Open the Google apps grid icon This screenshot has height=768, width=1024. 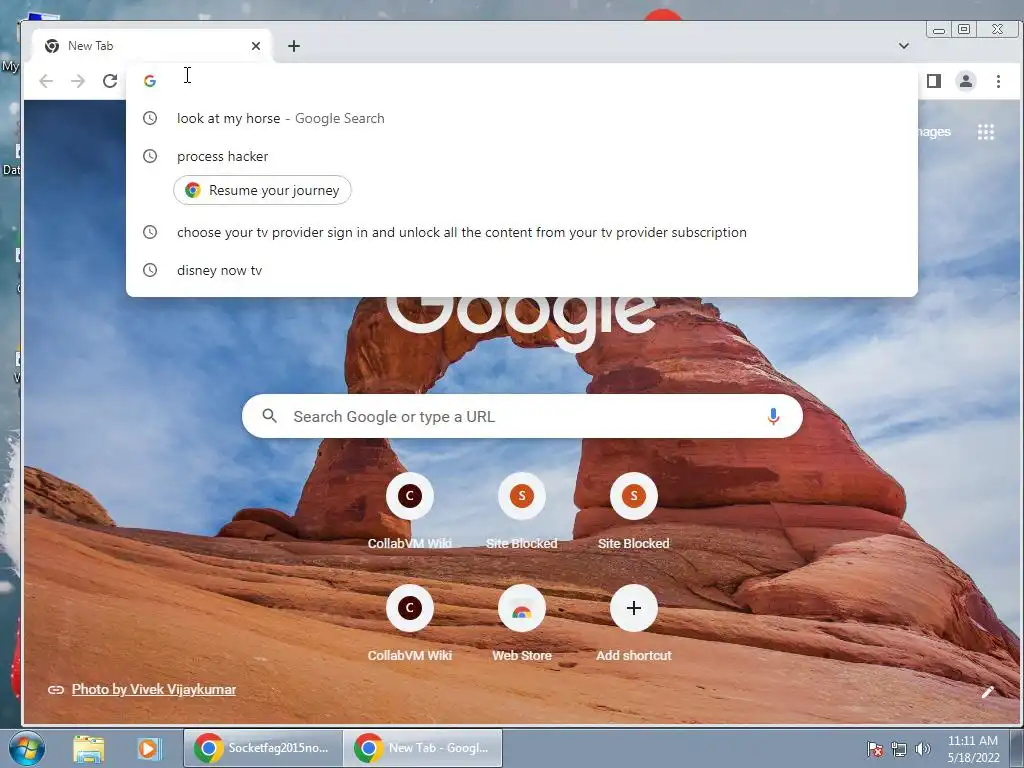pos(986,132)
